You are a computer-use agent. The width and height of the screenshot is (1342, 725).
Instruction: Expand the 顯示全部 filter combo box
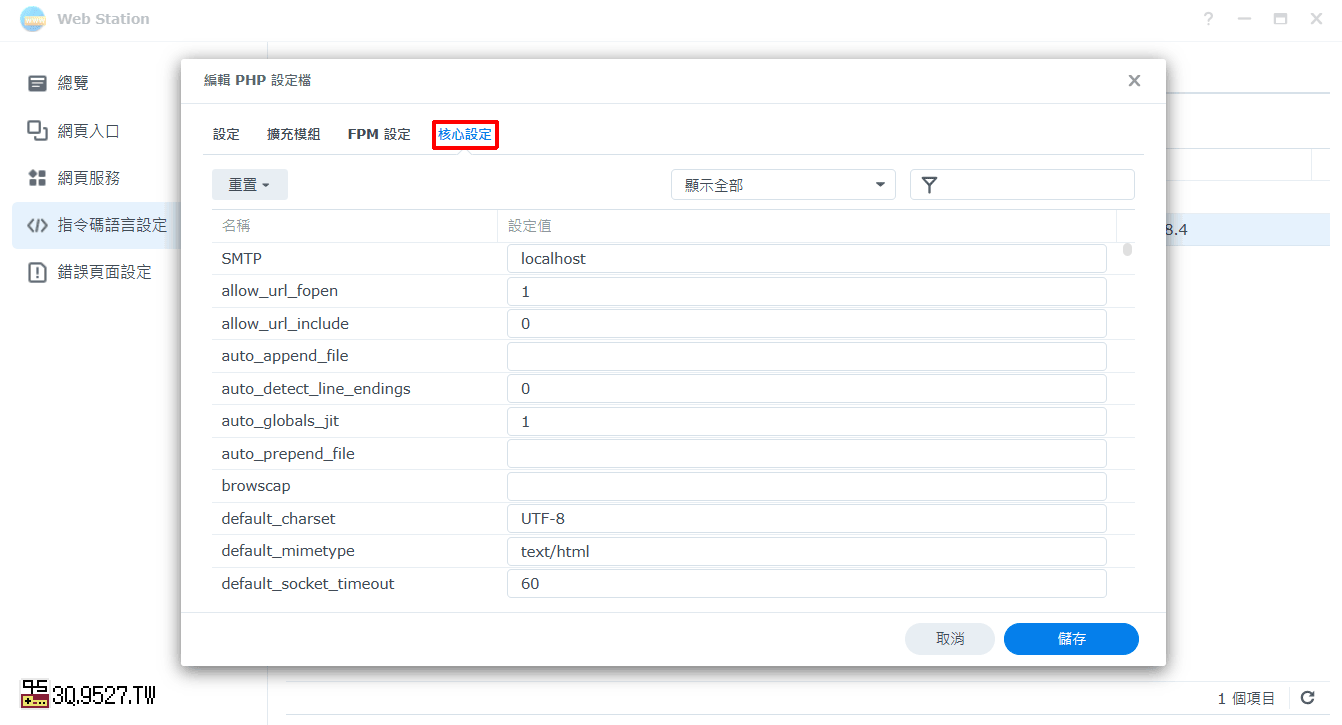click(783, 185)
